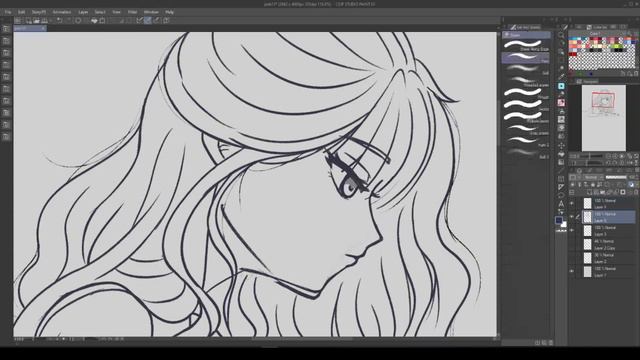Select the first brush 'Wet Edge' preset
Viewport: 640px width, 360px height.
526,45
